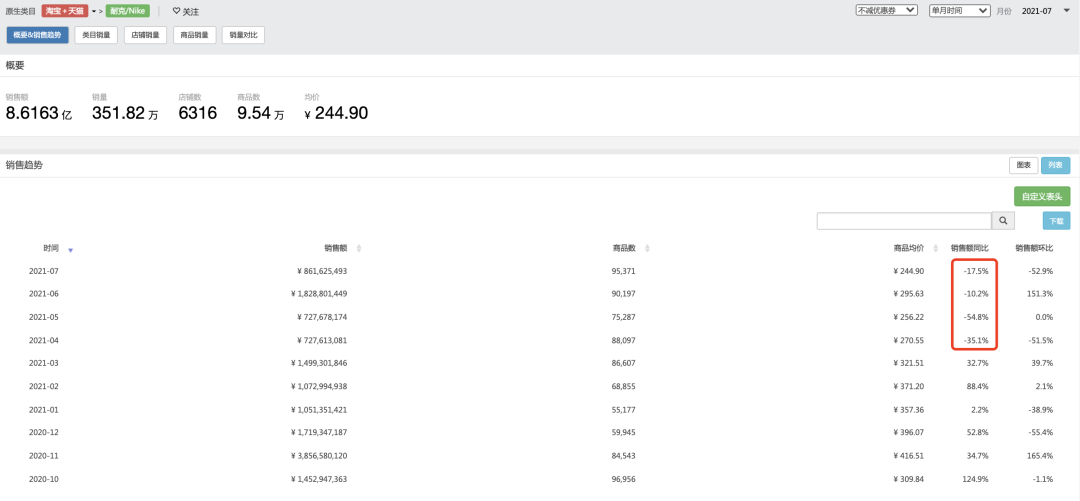Expand the 单月时间 dropdown

tap(959, 10)
